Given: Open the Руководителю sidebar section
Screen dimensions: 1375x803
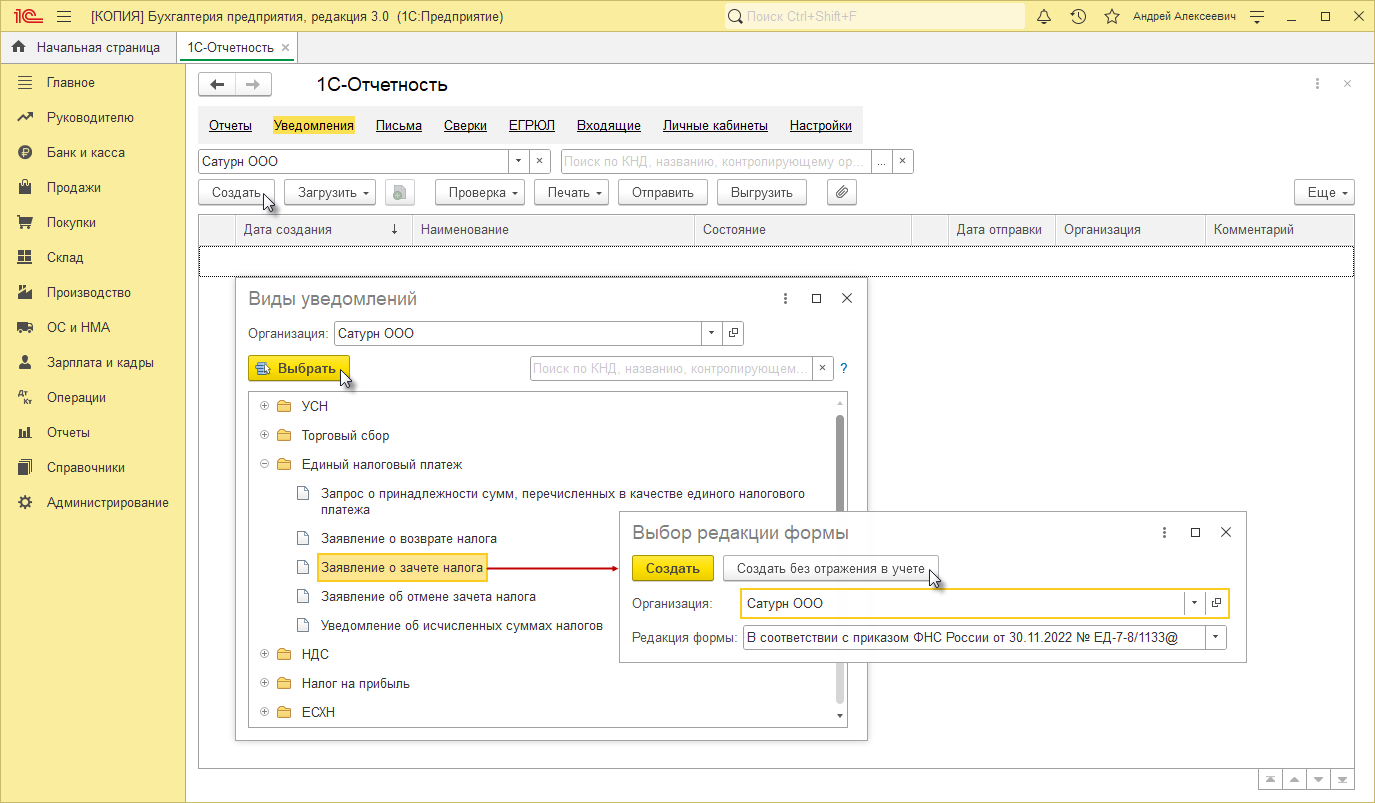Looking at the screenshot, I should click(x=90, y=118).
